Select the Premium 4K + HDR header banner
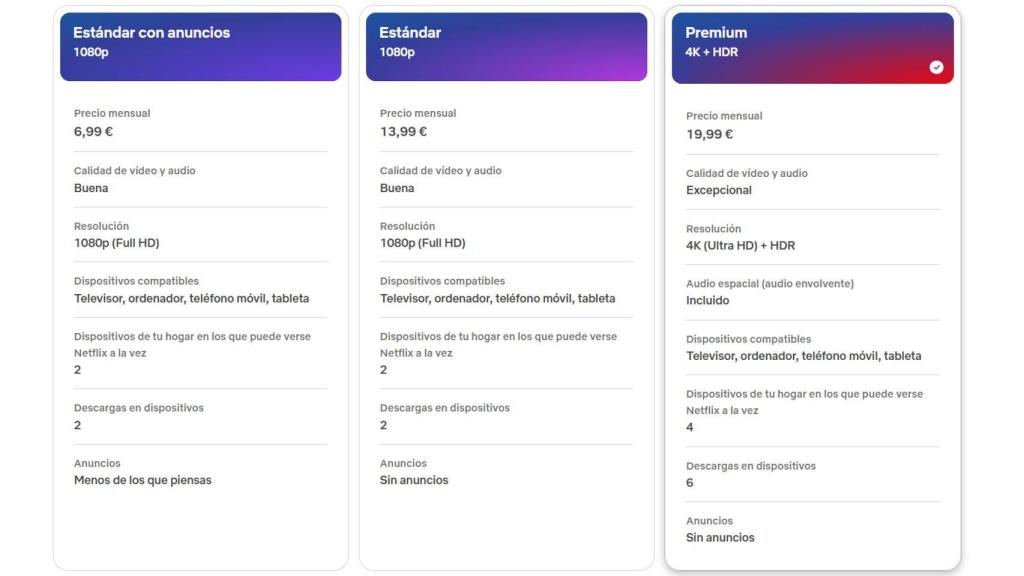Viewport: 1024px width, 576px height. (812, 45)
